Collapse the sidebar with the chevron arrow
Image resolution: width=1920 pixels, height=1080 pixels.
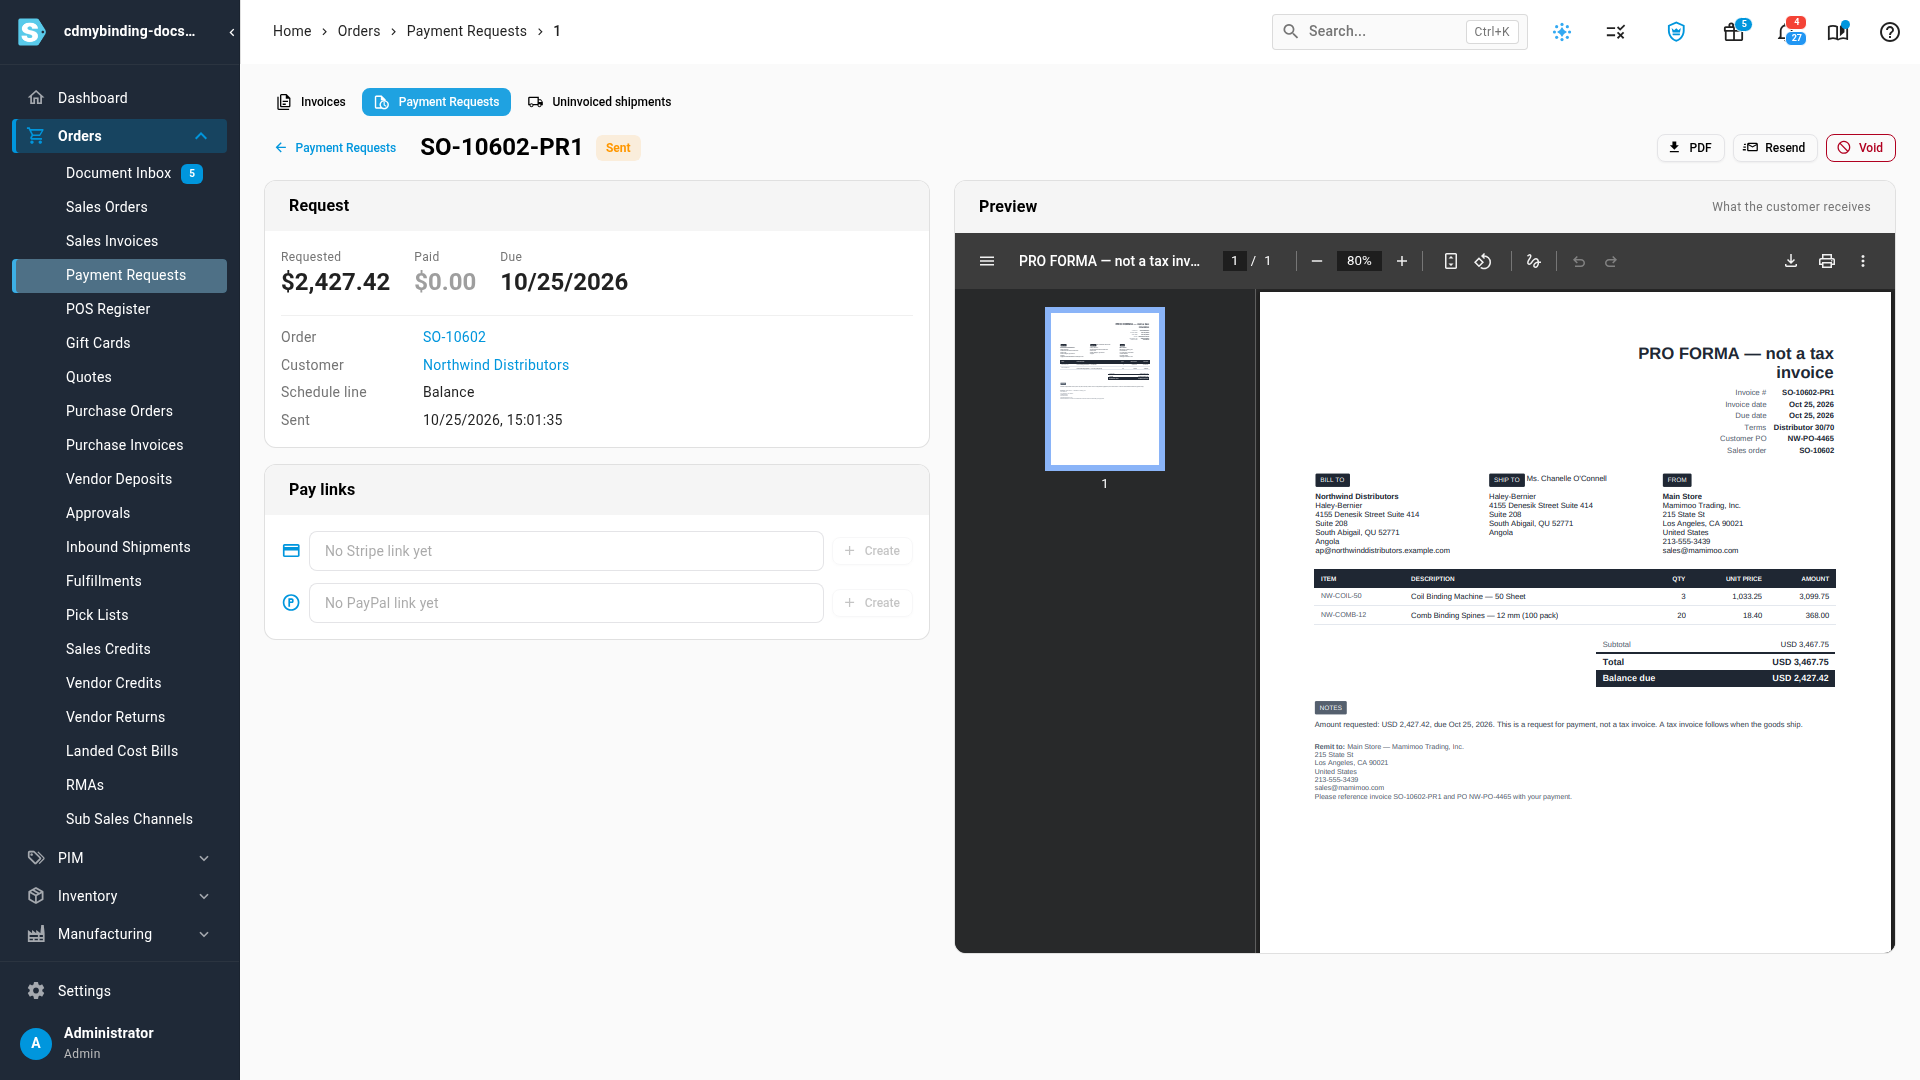[x=232, y=32]
